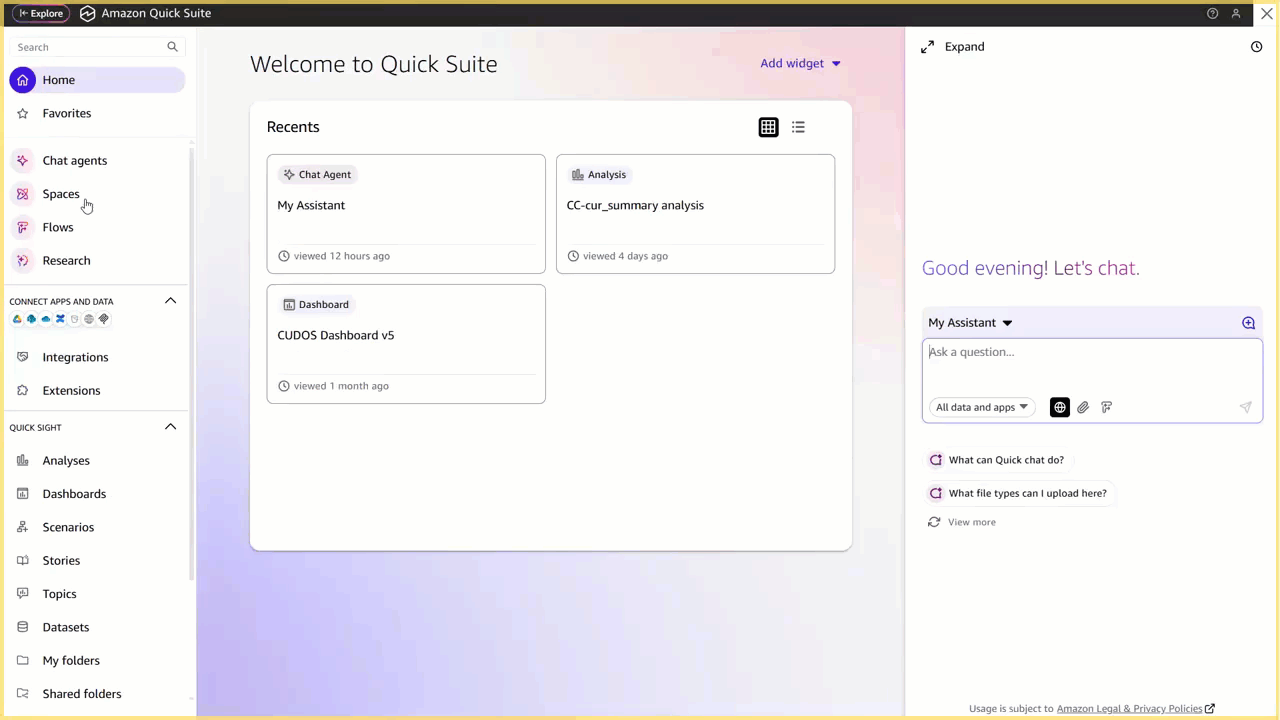Open the Quick chat settings clock icon

click(x=1256, y=46)
